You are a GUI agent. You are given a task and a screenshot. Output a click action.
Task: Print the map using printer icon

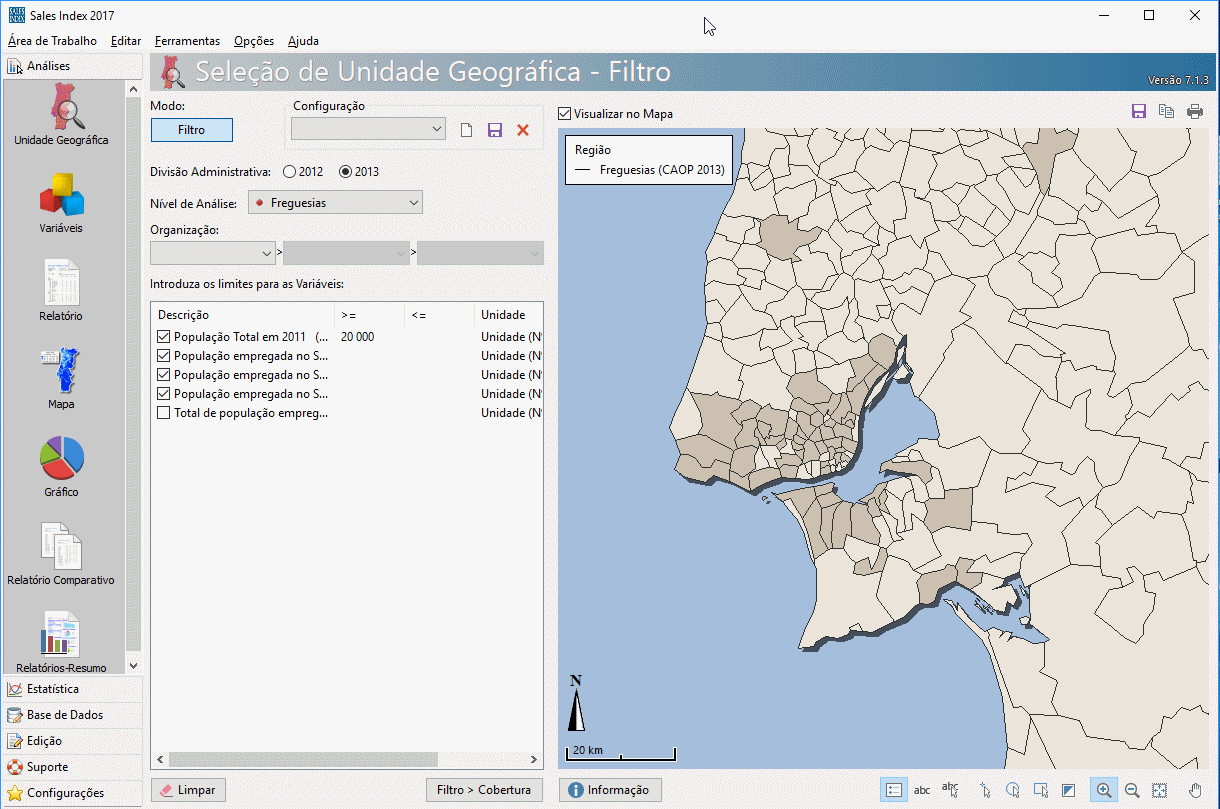pos(1195,112)
